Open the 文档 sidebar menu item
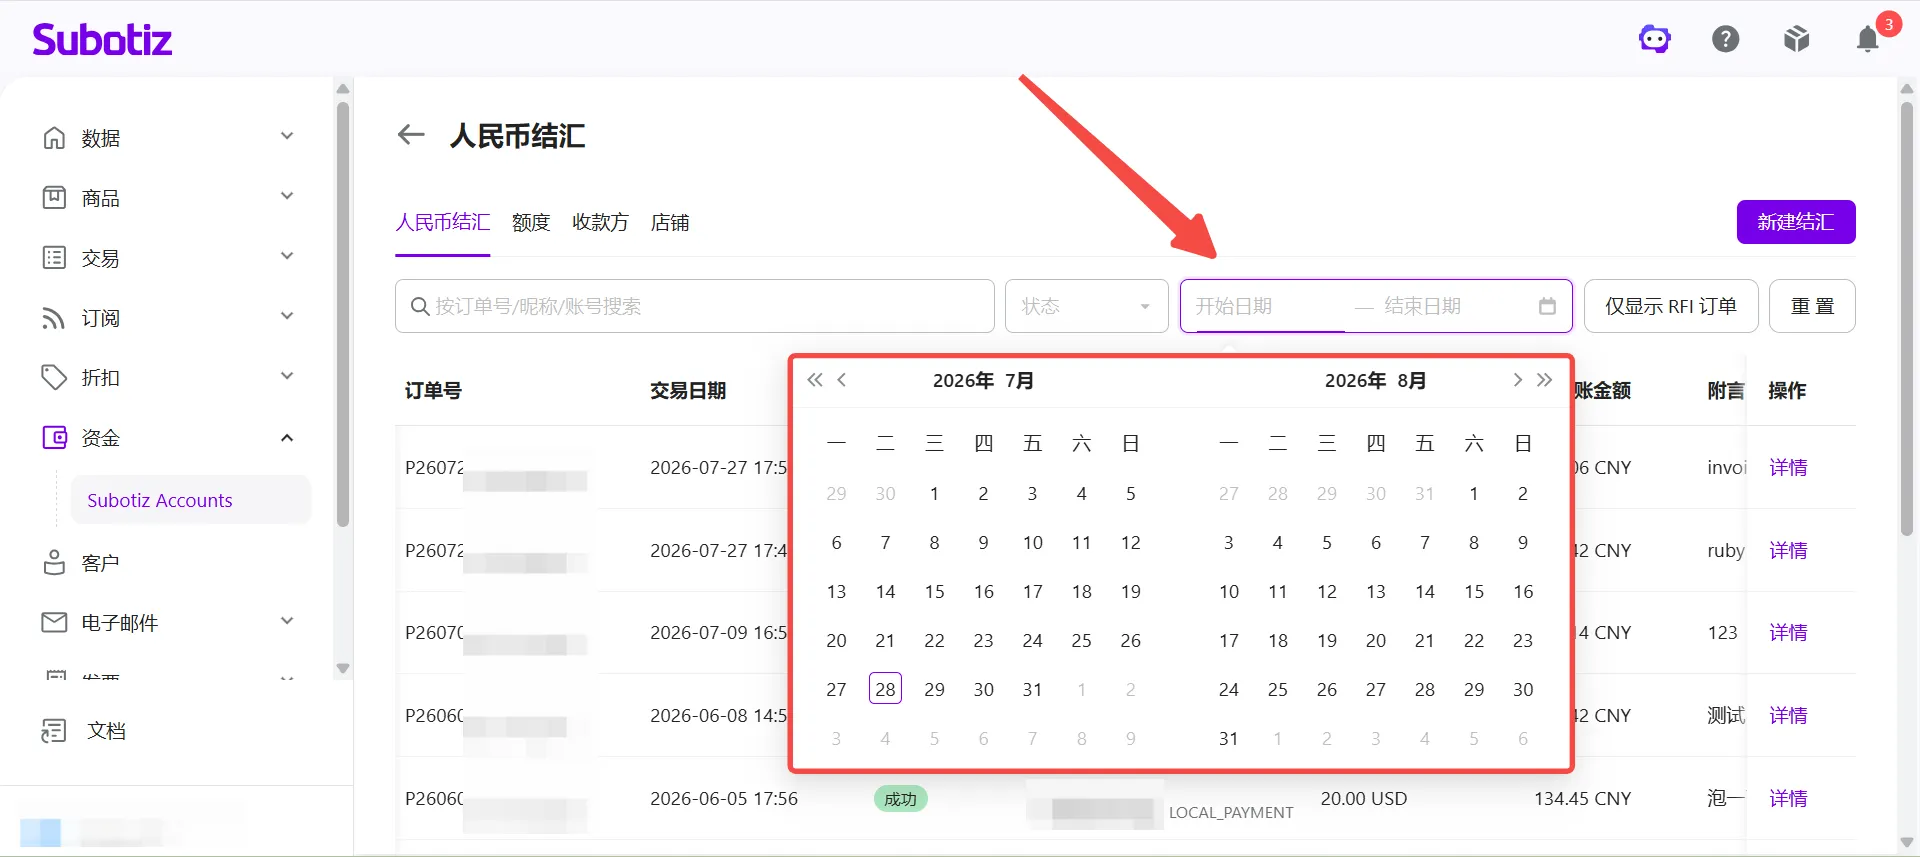 (x=106, y=731)
